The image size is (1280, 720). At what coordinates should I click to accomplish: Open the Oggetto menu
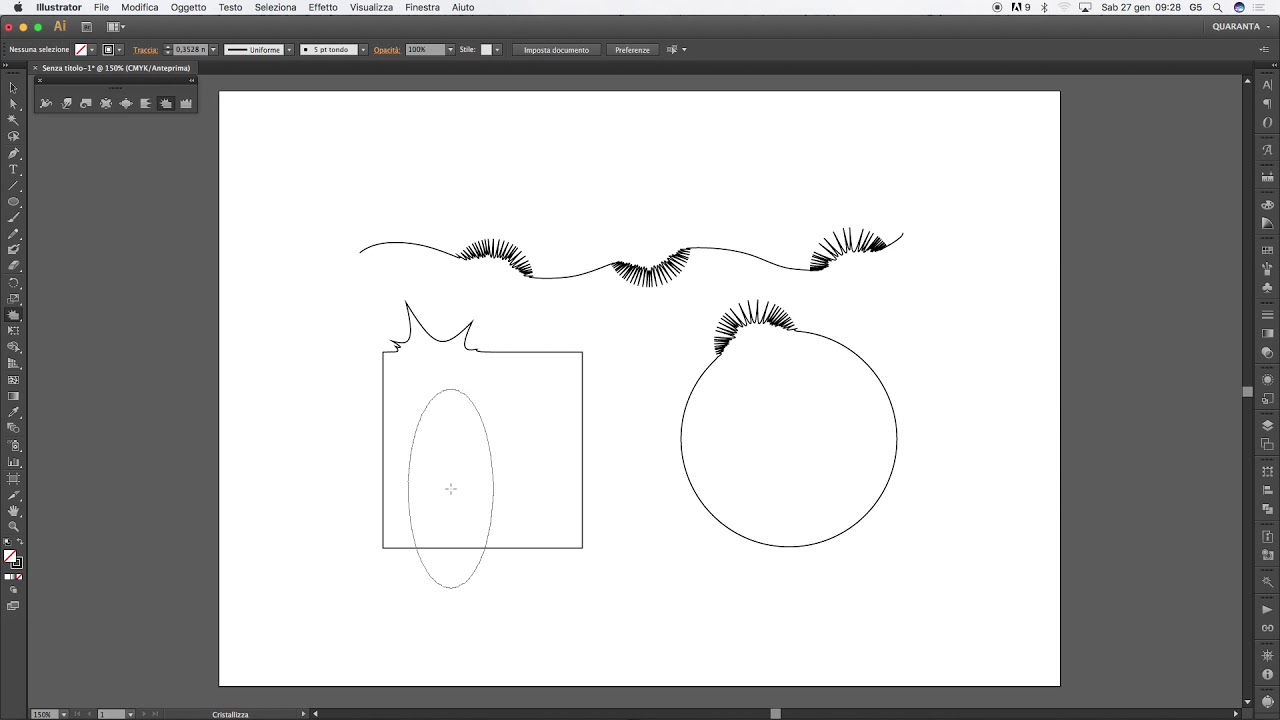click(x=188, y=7)
